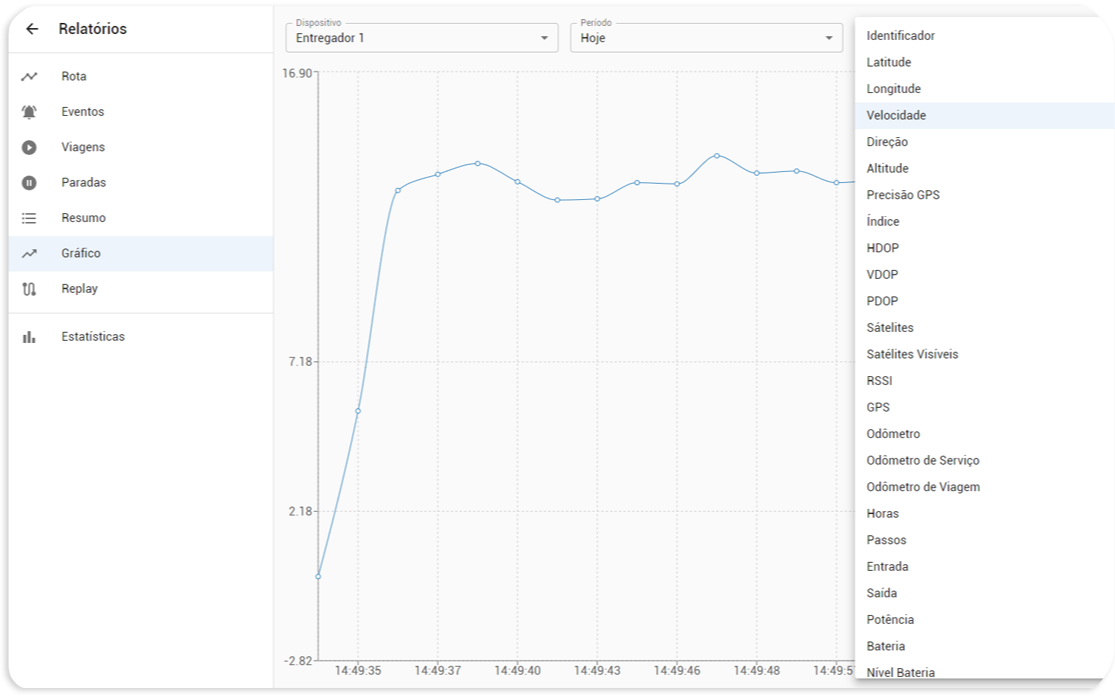Pick the Altitude option
1115x700 pixels.
887,169
